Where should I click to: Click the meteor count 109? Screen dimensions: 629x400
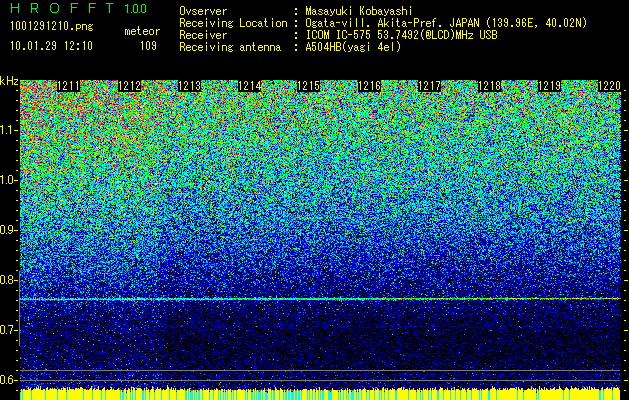click(x=148, y=46)
